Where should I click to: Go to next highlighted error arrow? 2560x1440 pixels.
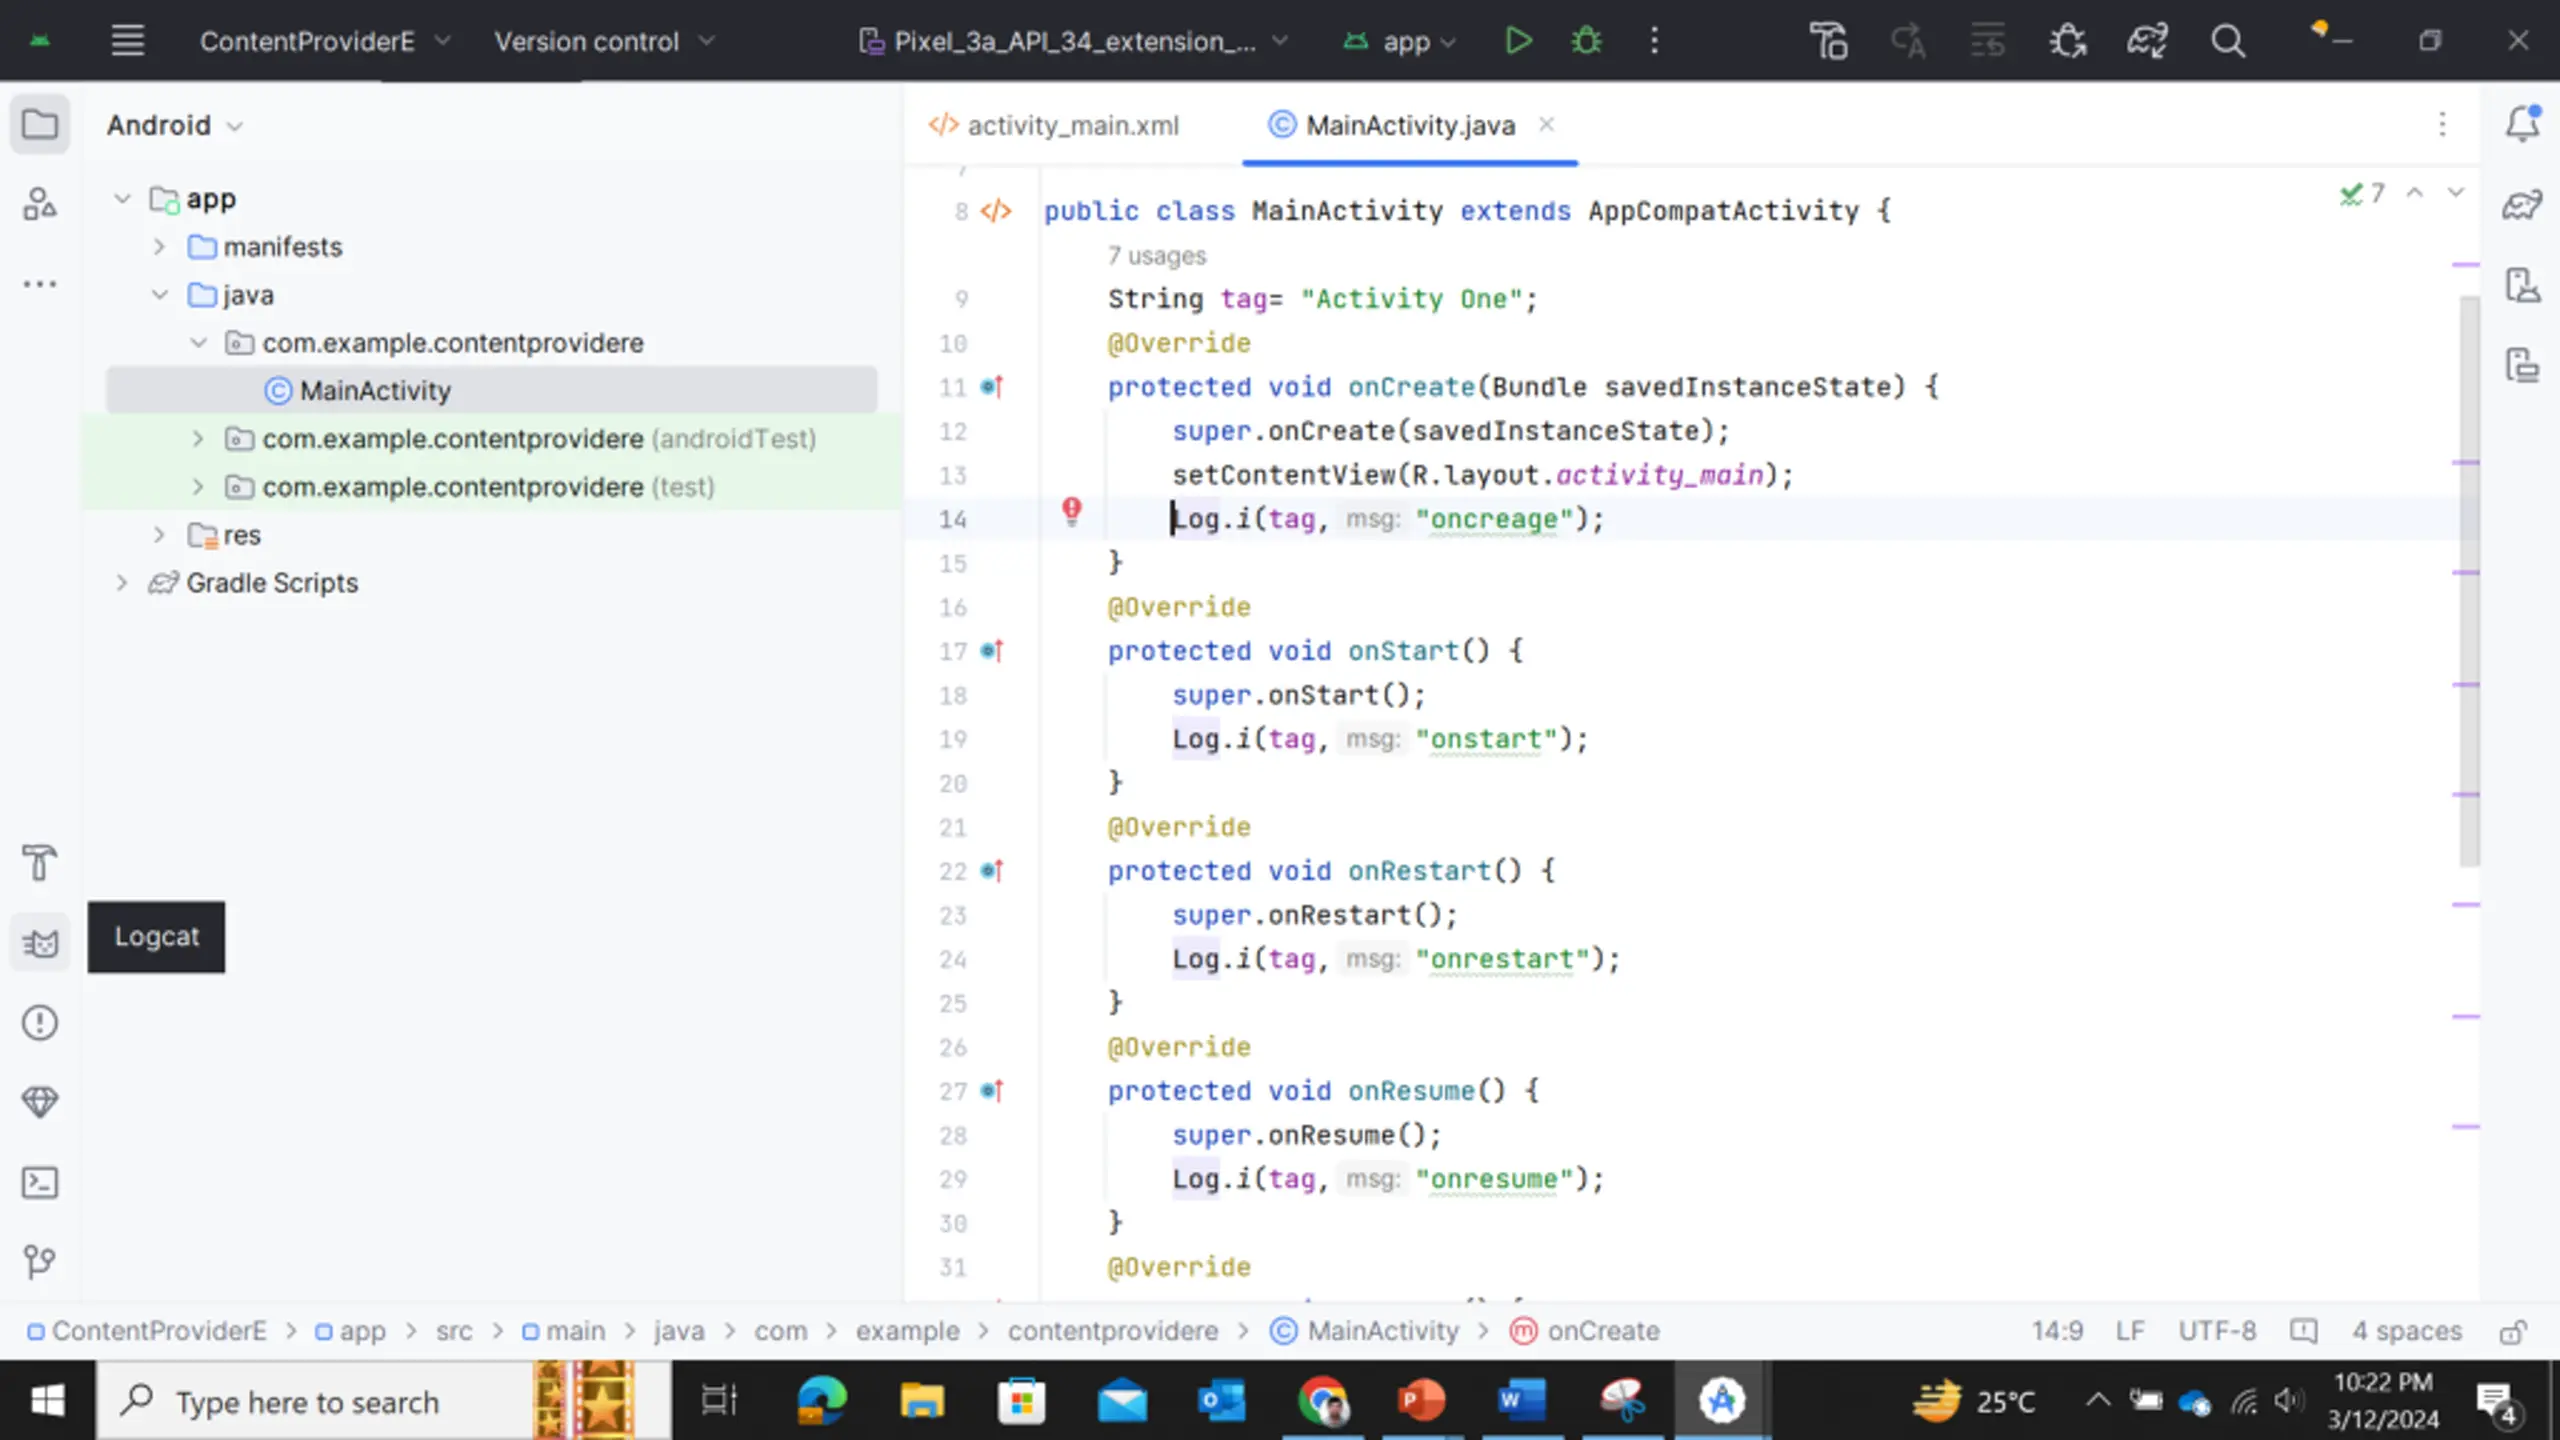pyautogui.click(x=2456, y=193)
